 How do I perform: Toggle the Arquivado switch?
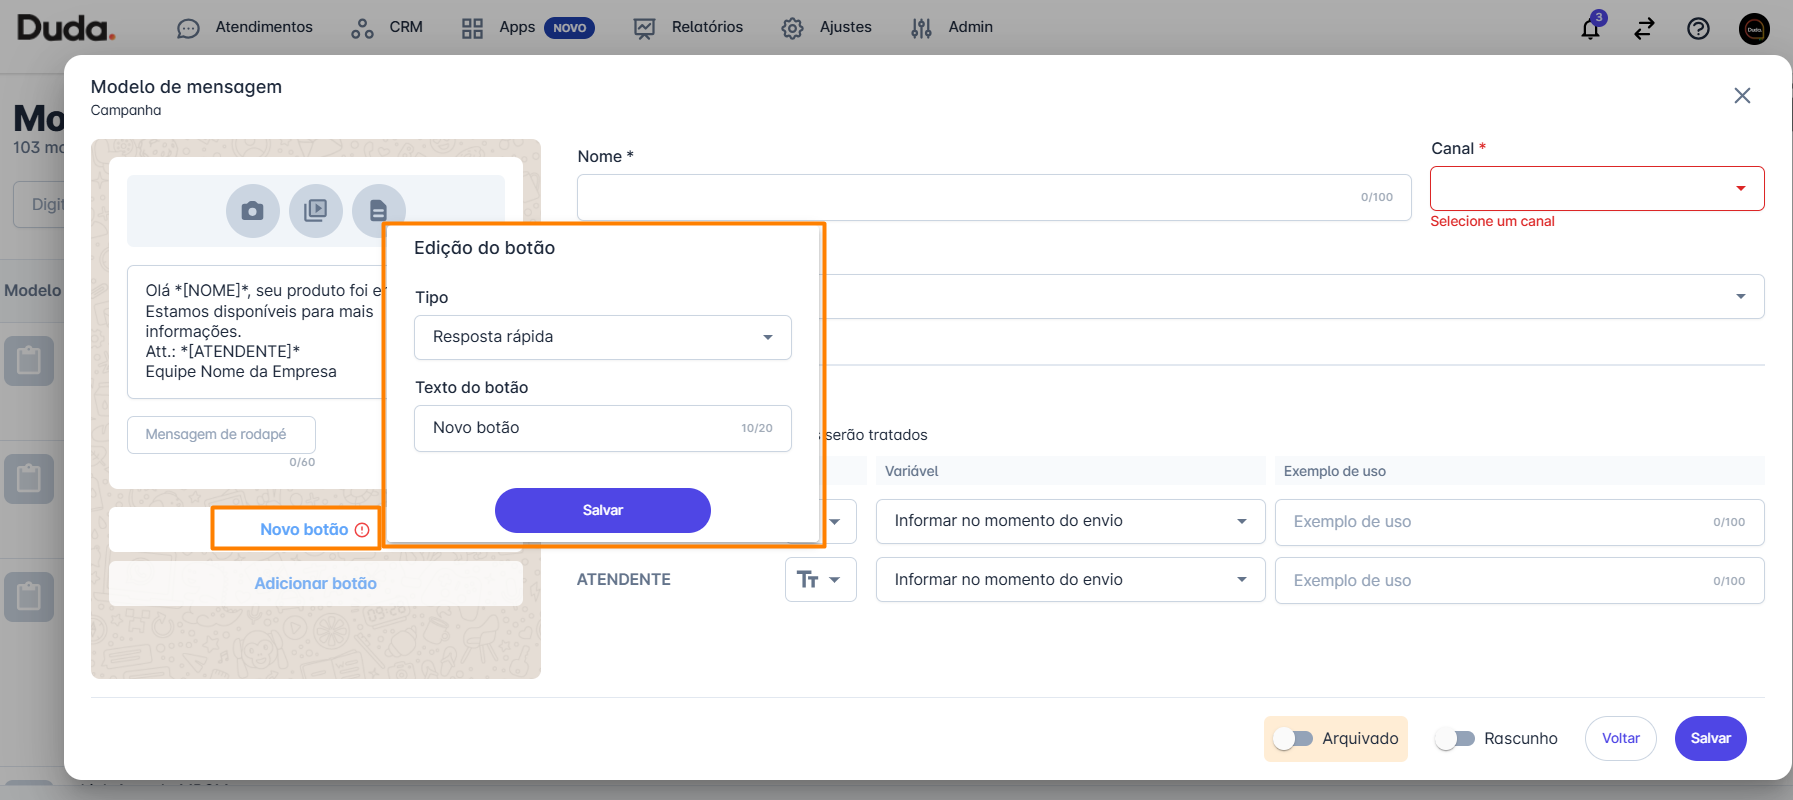click(1293, 738)
